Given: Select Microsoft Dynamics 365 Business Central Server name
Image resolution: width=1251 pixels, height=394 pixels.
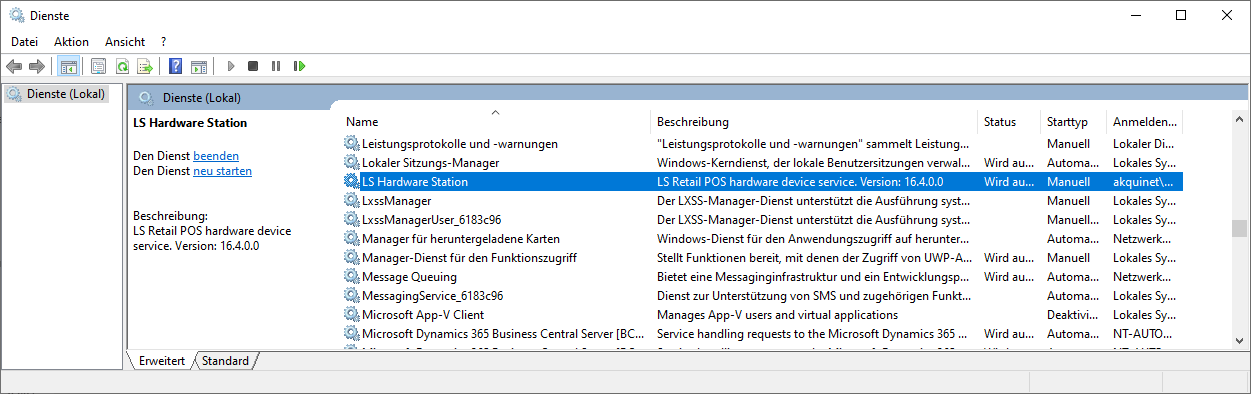Looking at the screenshot, I should click(503, 334).
